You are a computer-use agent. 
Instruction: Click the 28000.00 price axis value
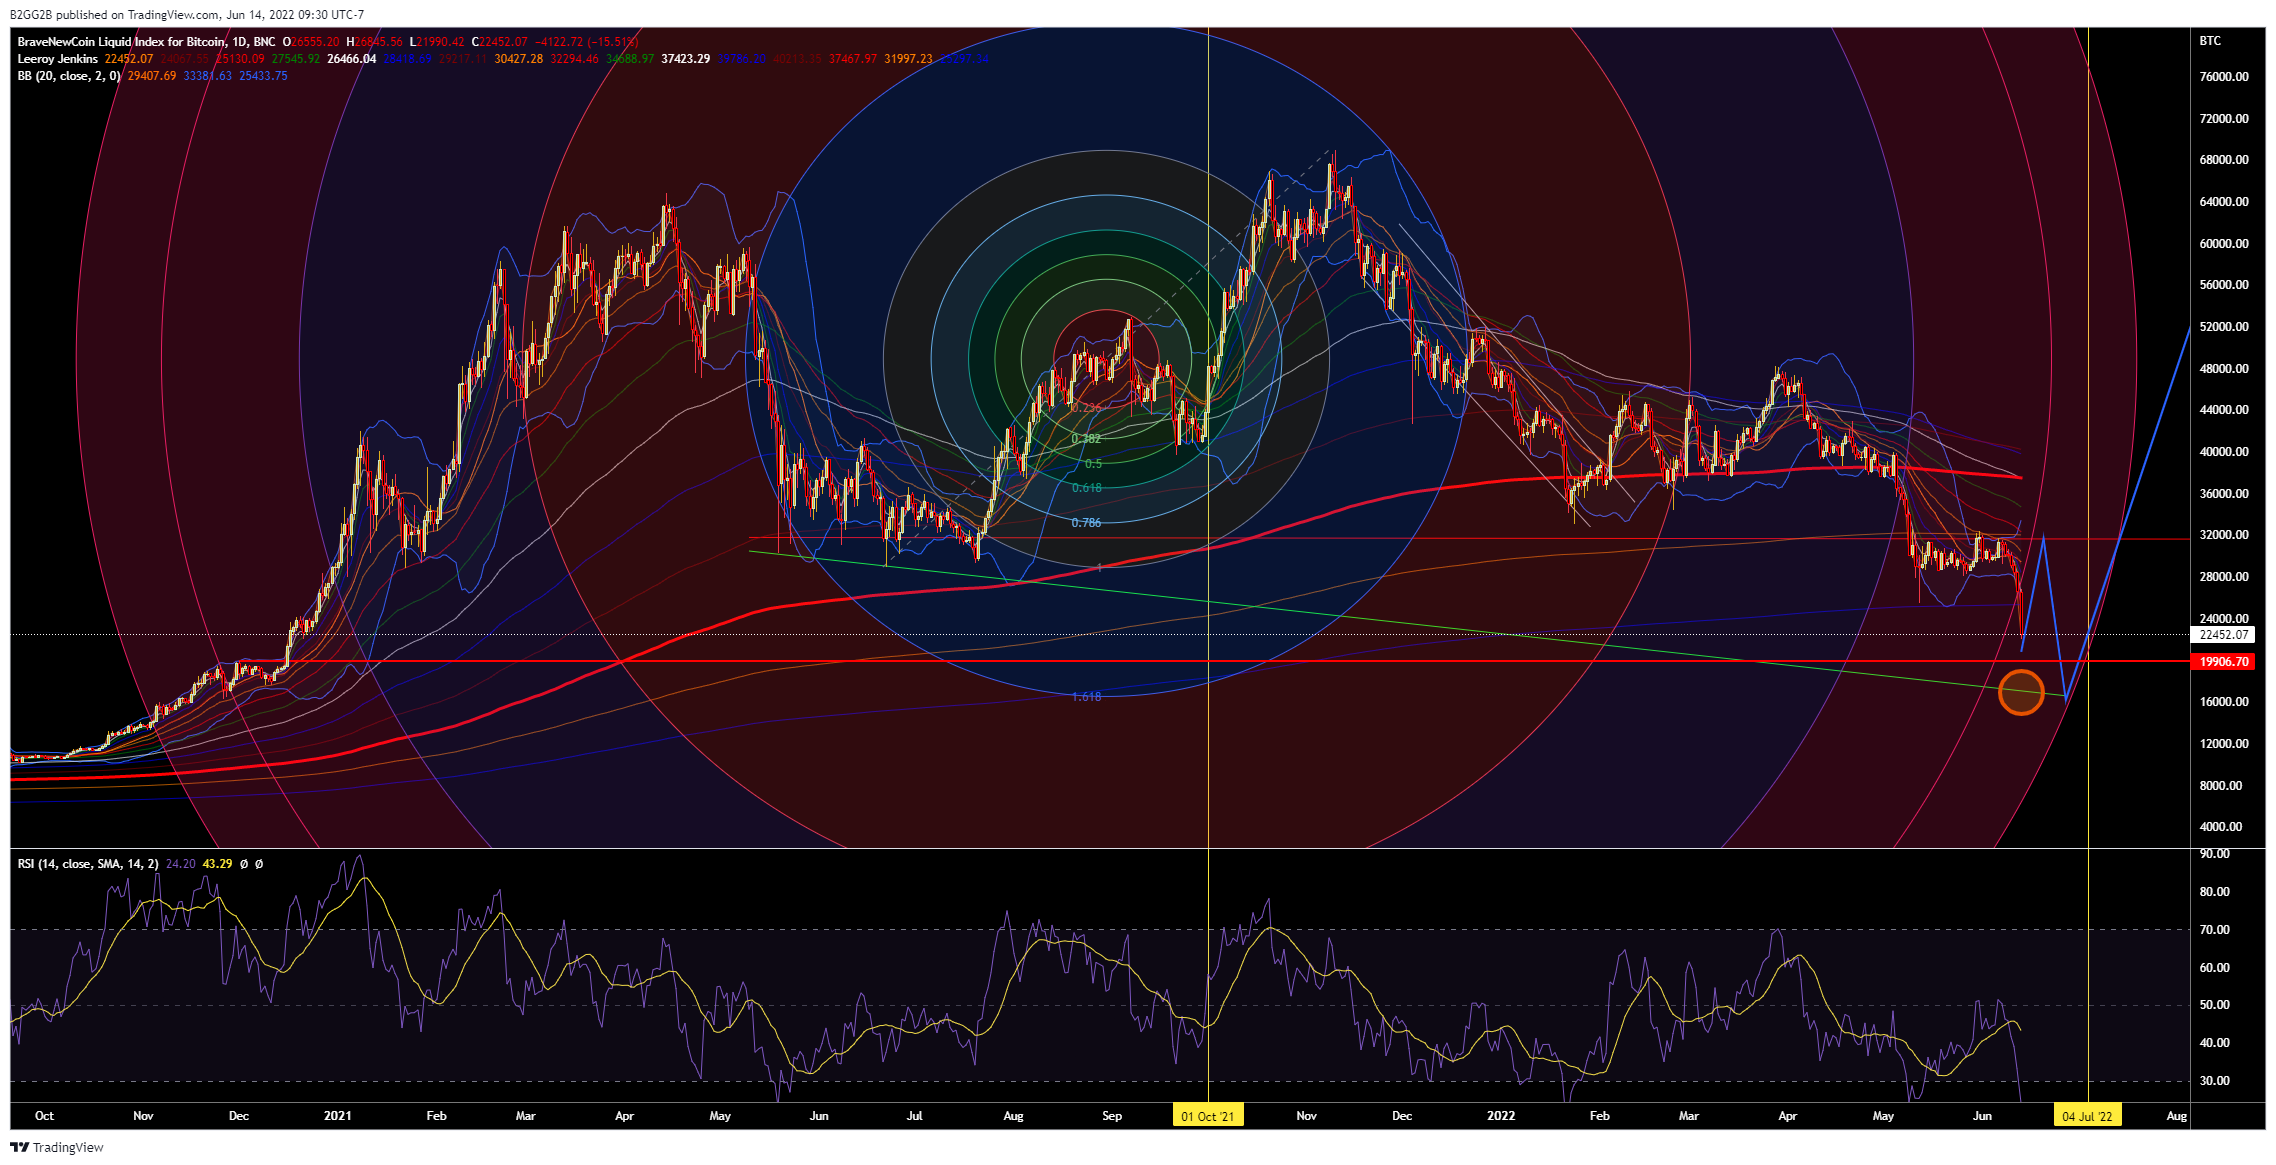coord(2224,577)
